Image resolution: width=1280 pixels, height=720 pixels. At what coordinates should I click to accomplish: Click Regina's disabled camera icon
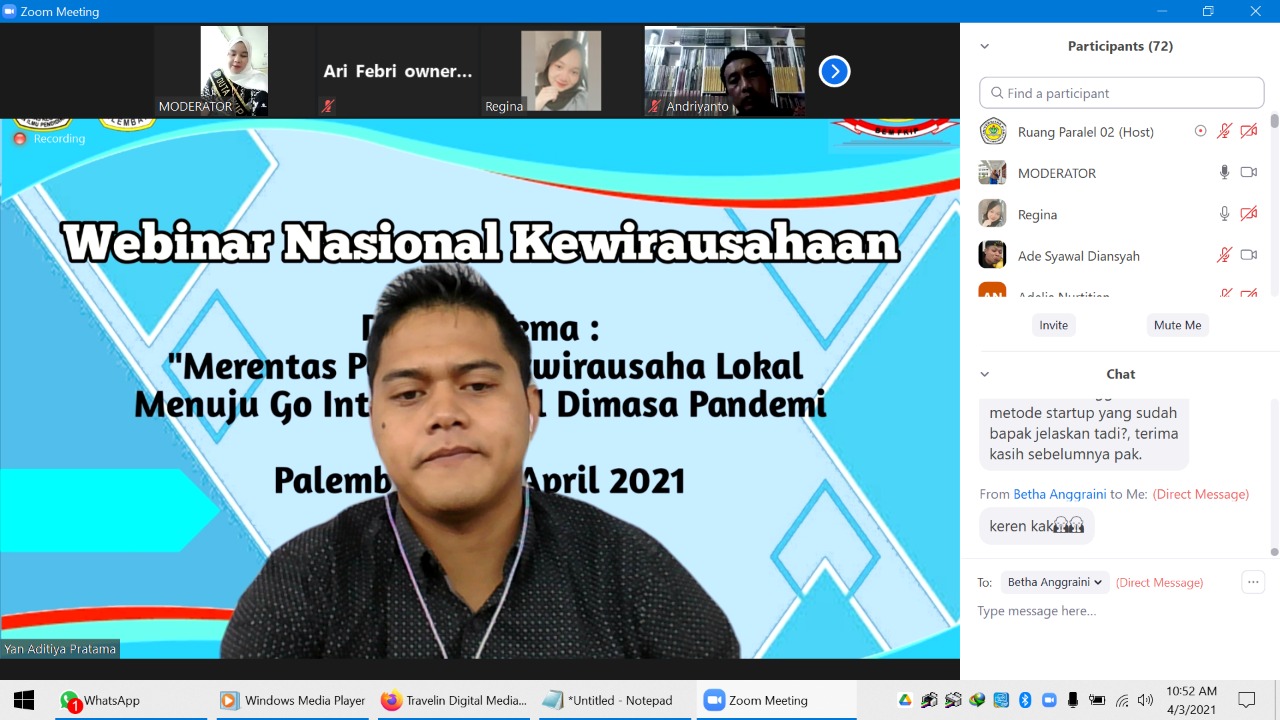1249,213
